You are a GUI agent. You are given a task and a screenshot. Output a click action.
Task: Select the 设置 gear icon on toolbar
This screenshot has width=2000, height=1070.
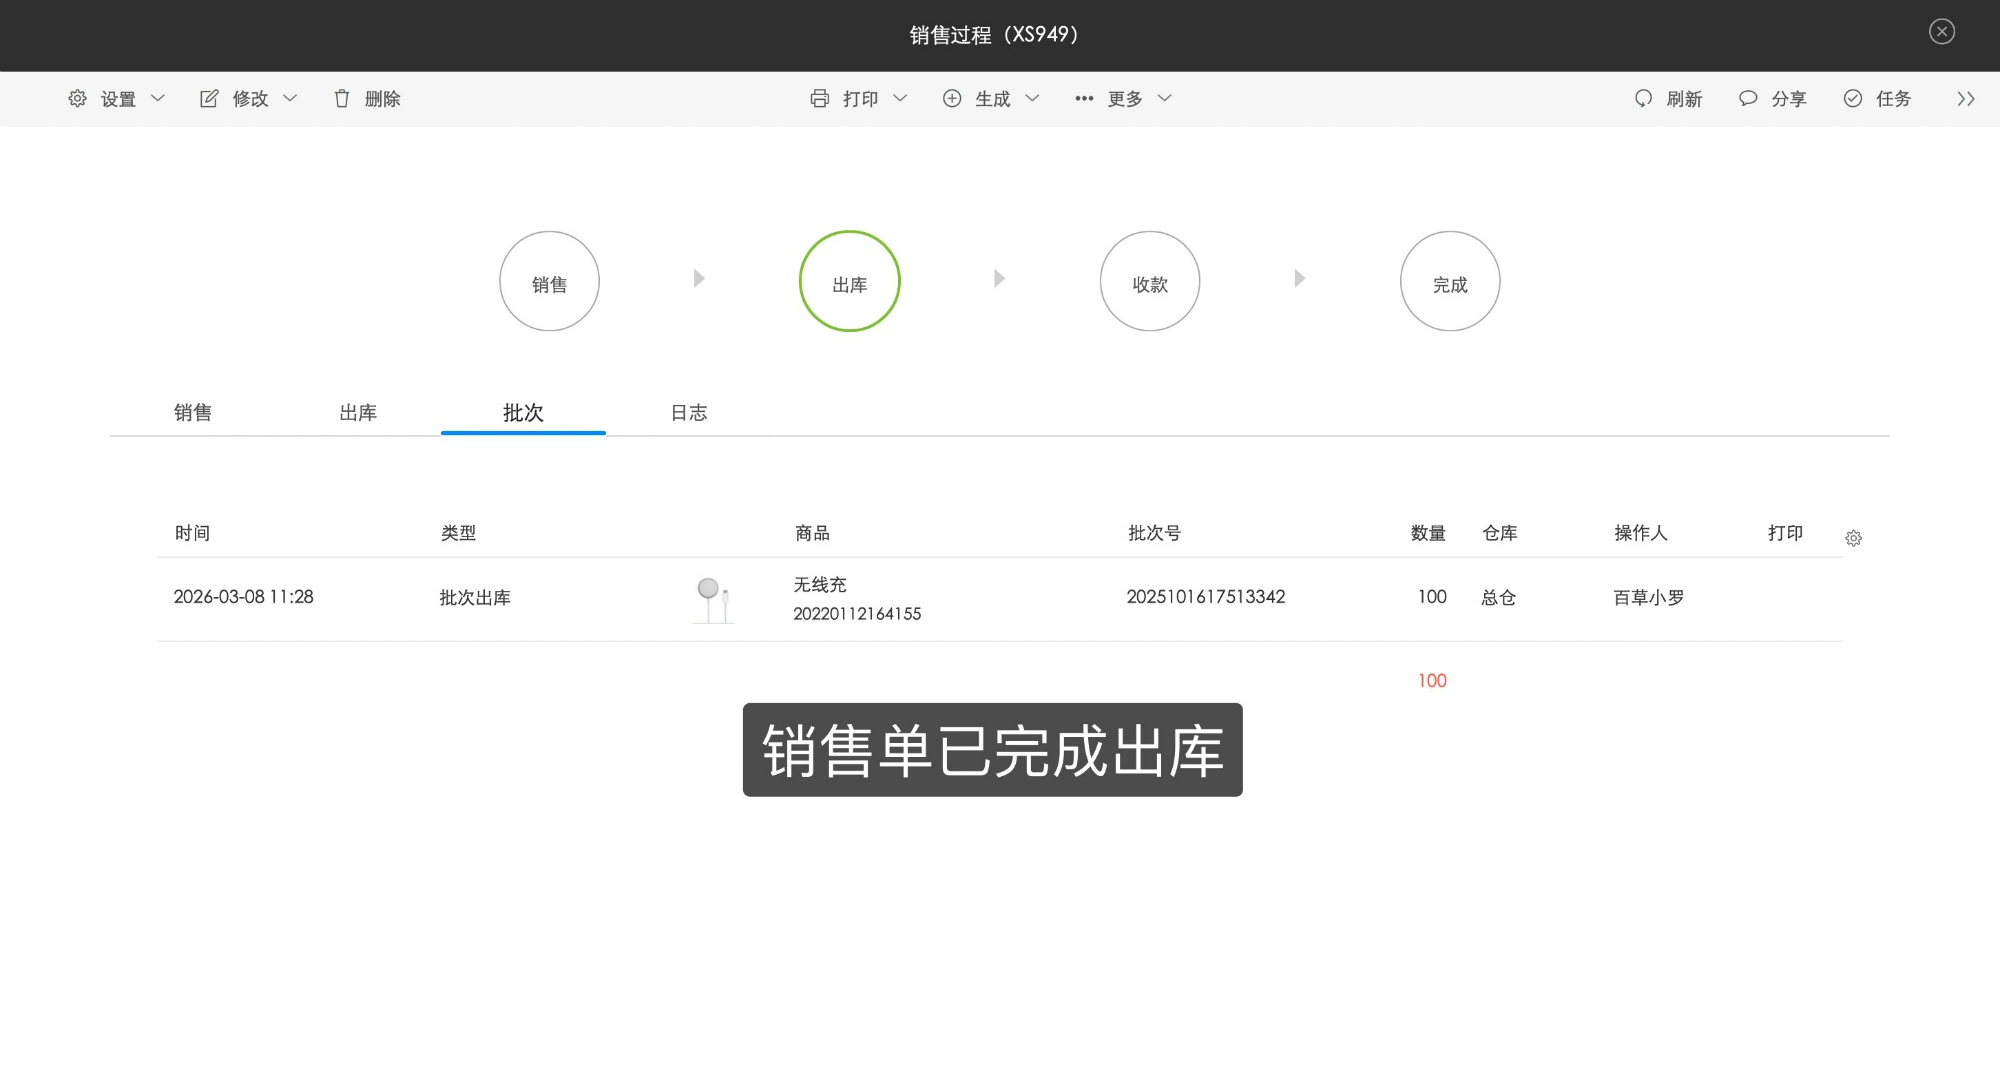(x=77, y=98)
